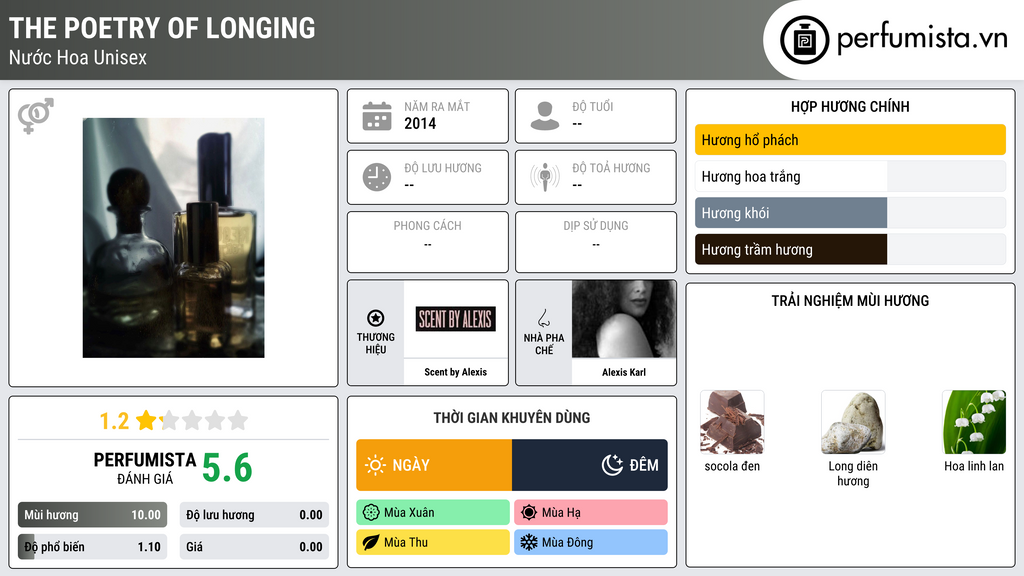Click the clock icon for Độ lưu hương
This screenshot has width=1024, height=576.
click(x=377, y=177)
